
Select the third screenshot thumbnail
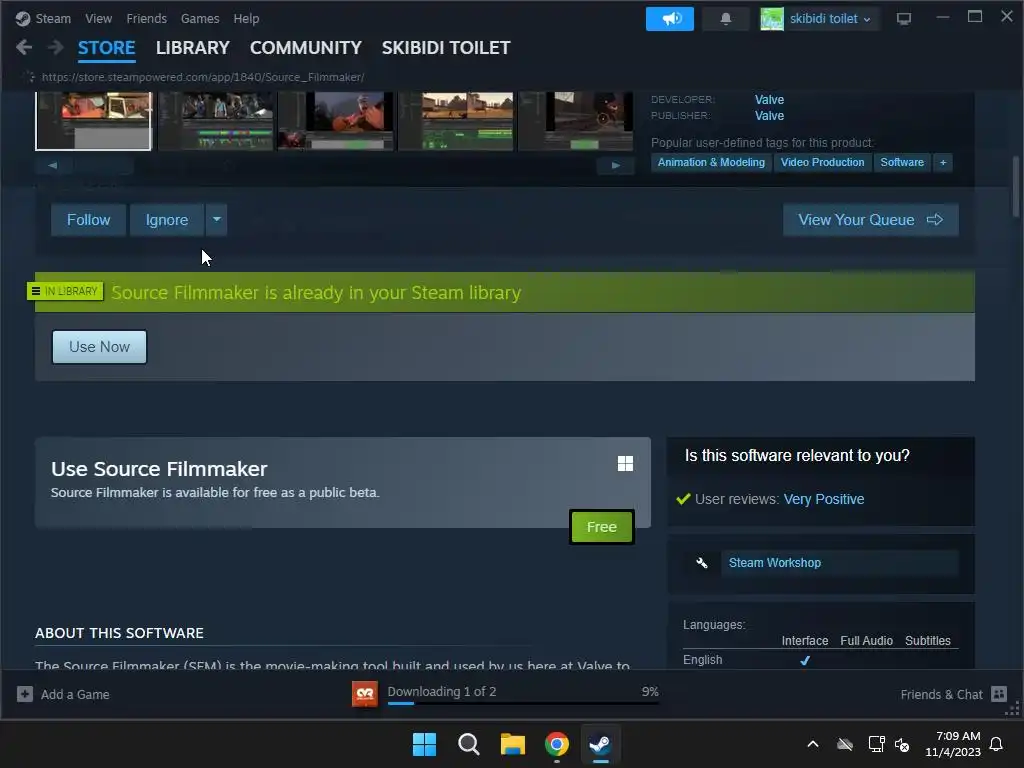(336, 121)
